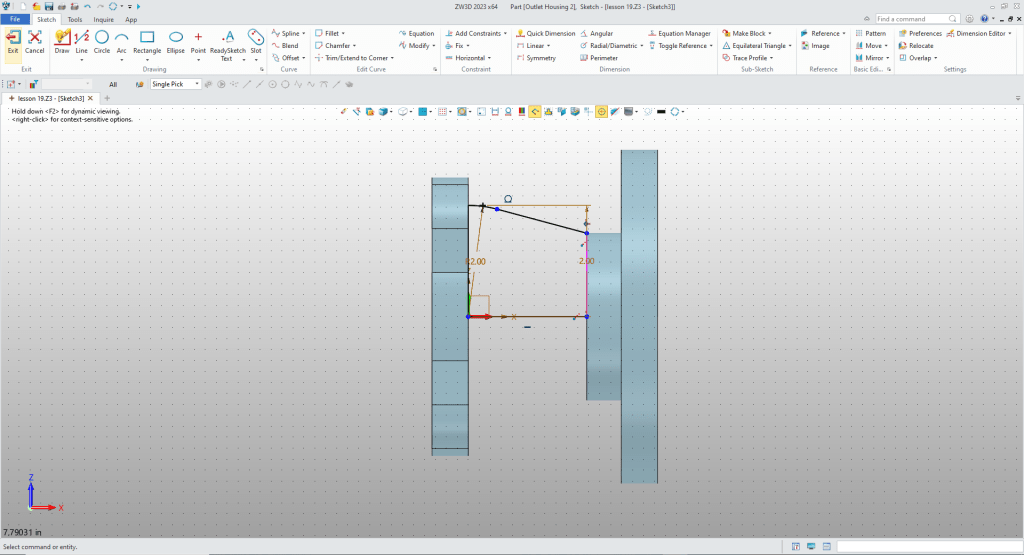Click the Find a command search box
1024x555 pixels.
pyautogui.click(x=918, y=19)
